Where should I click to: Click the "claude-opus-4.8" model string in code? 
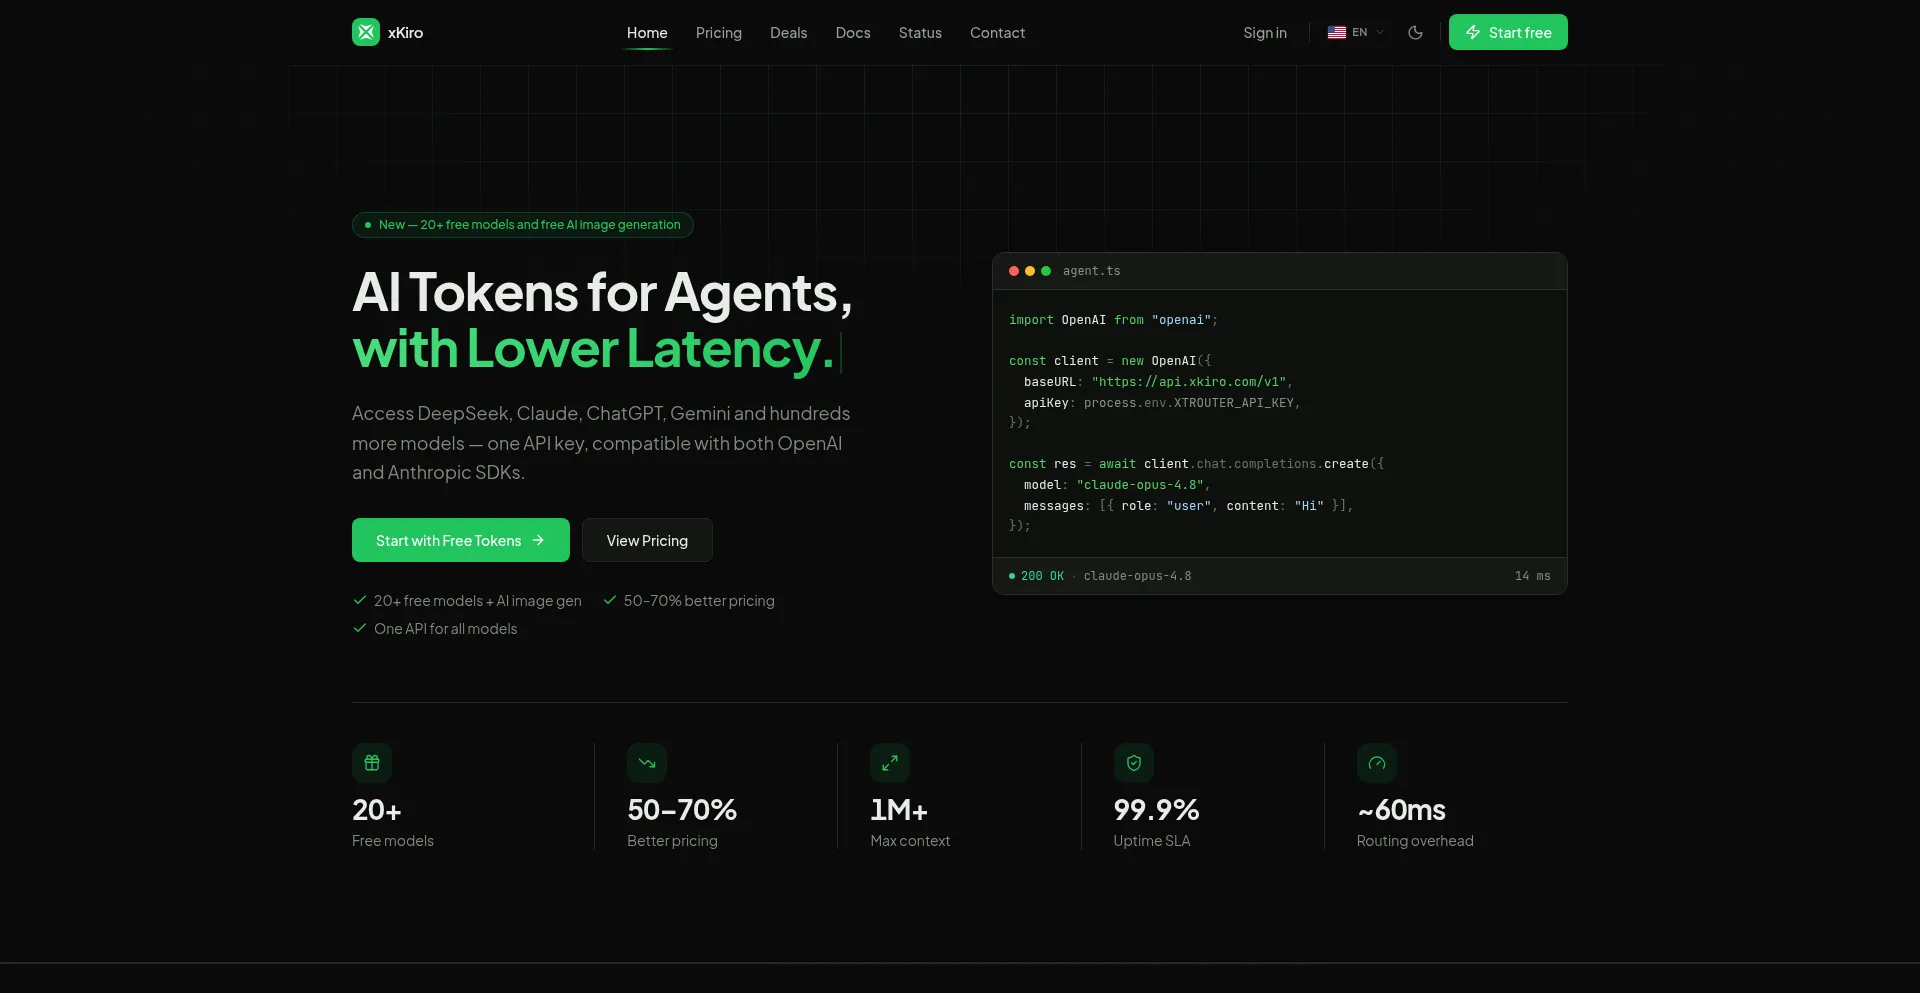(x=1140, y=485)
